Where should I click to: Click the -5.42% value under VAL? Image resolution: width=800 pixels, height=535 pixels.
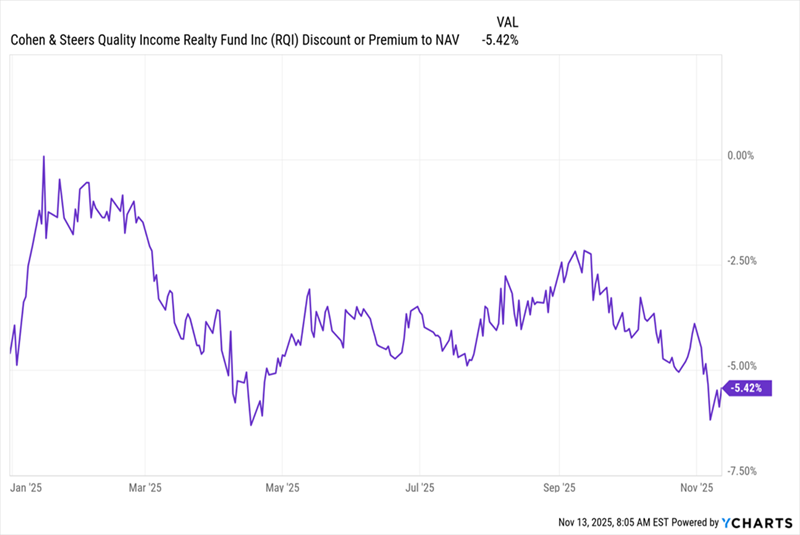point(498,40)
